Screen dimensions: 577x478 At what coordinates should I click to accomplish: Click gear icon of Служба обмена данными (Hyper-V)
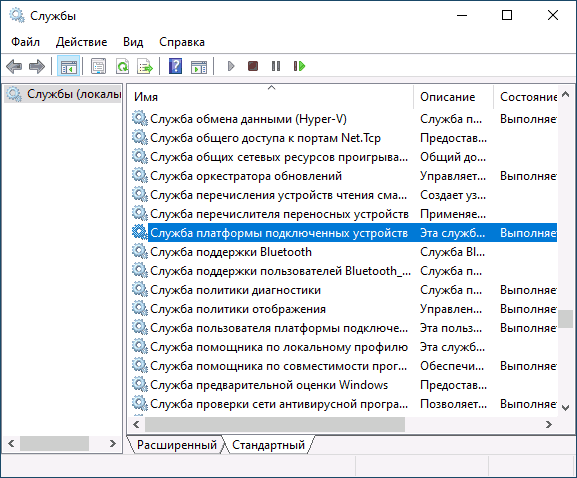point(140,118)
